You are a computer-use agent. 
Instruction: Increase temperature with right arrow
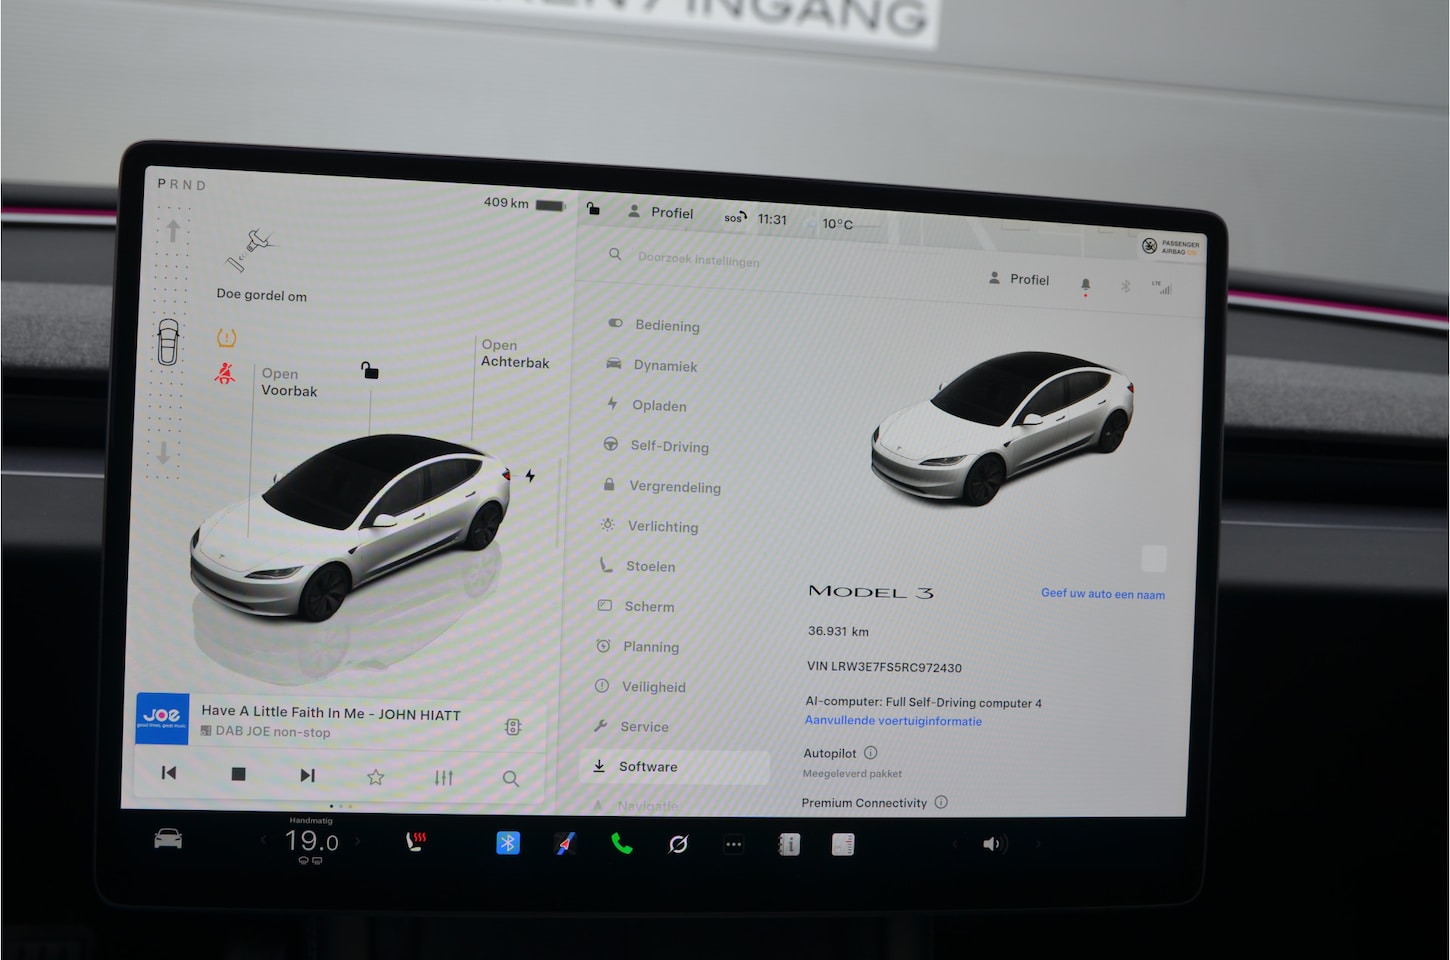click(x=357, y=841)
